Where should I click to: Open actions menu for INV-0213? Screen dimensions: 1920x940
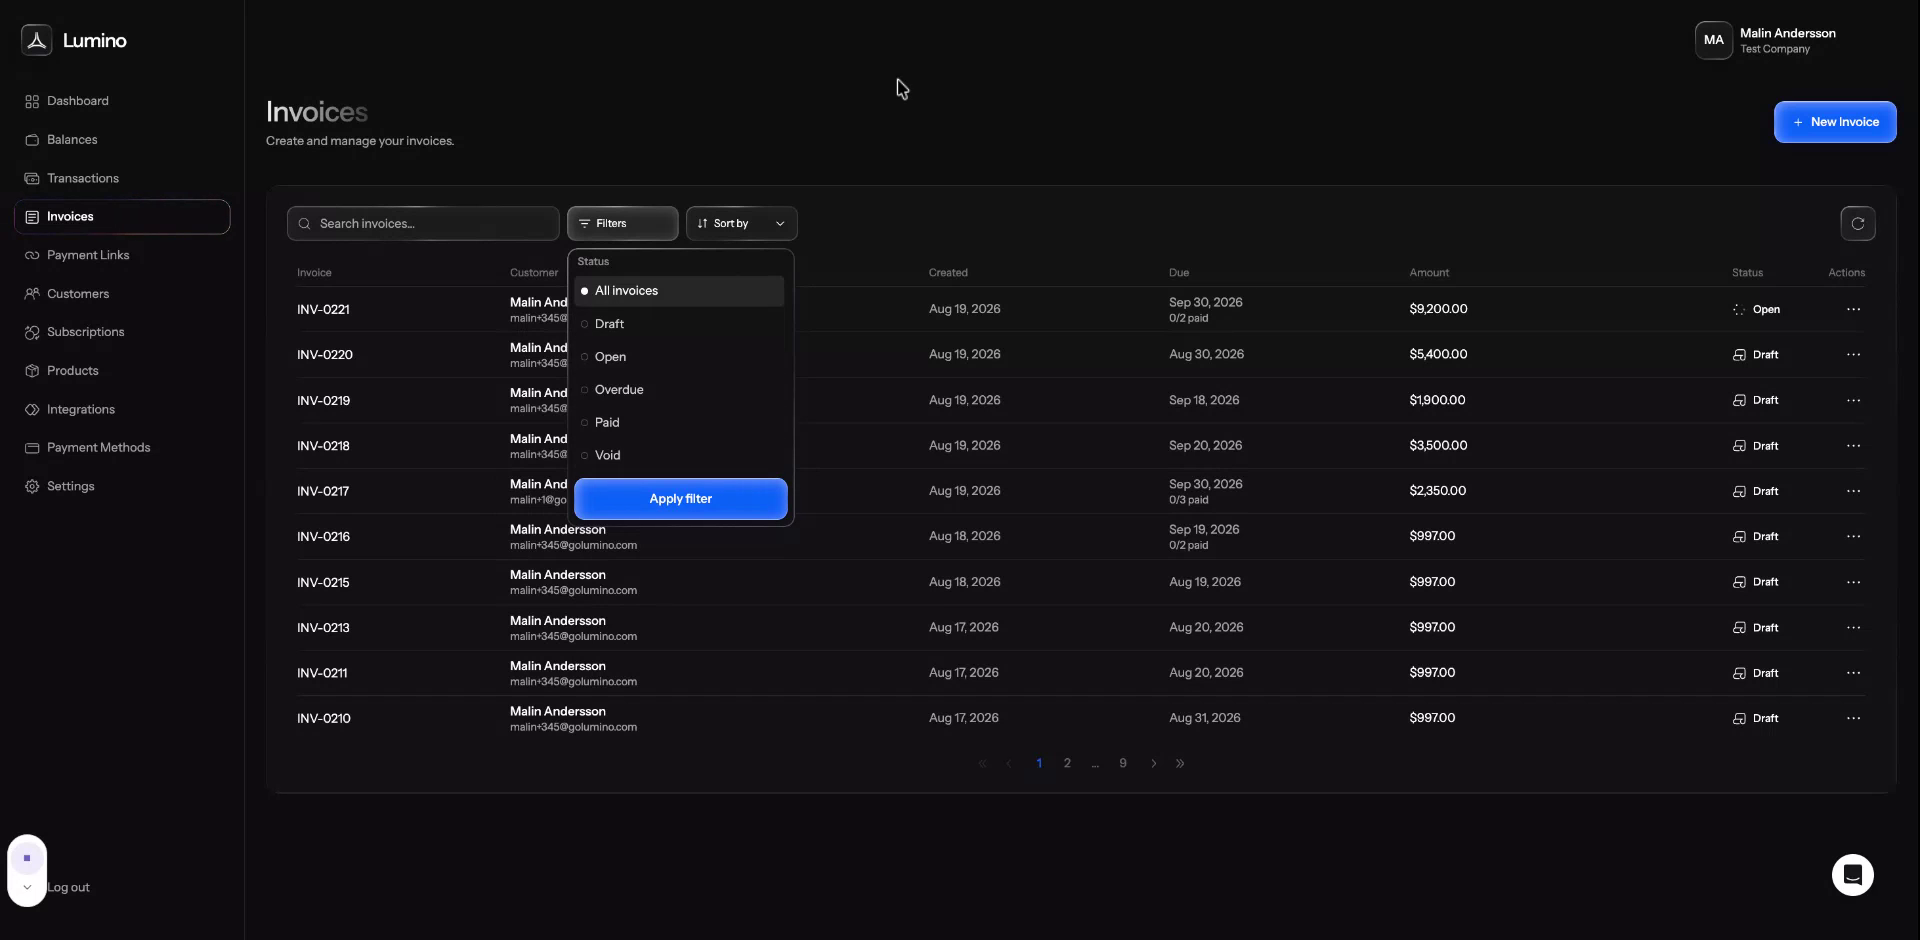point(1853,628)
